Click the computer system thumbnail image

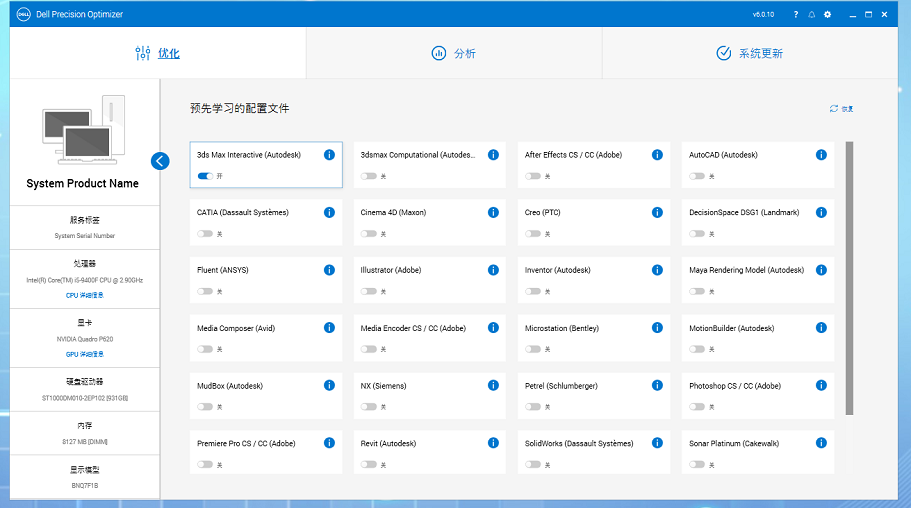84,130
